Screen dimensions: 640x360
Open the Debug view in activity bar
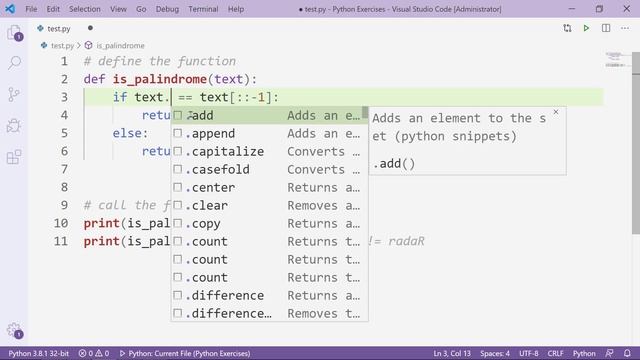[x=14, y=126]
